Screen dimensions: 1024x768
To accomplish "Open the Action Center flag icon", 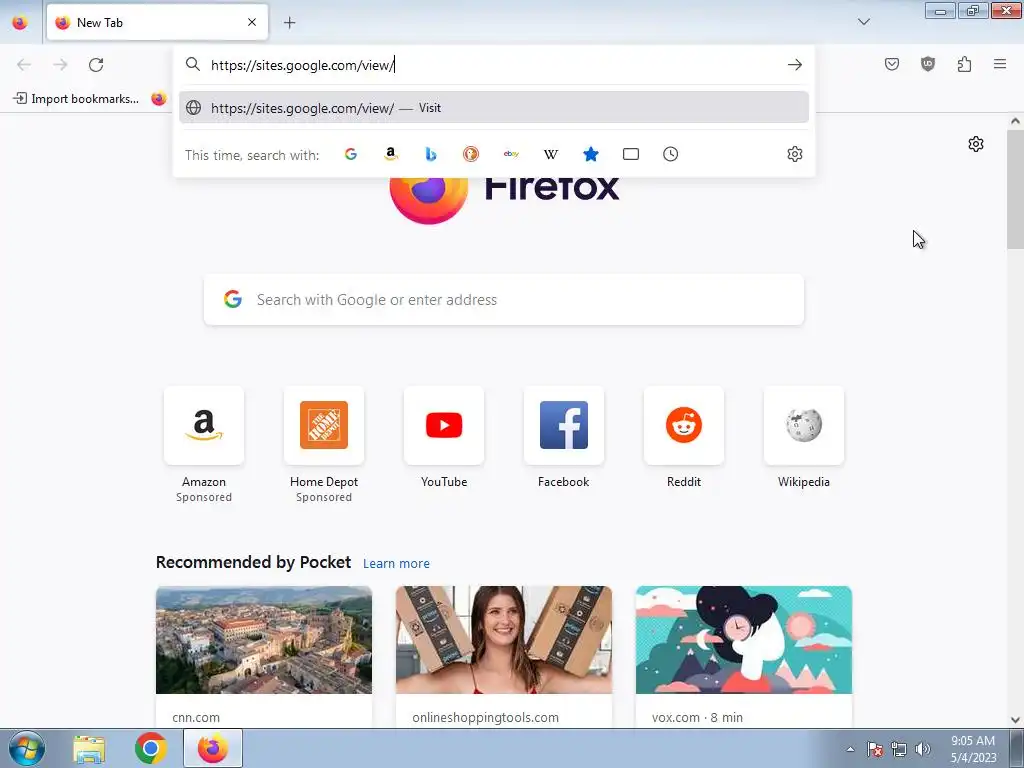I will coord(875,749).
